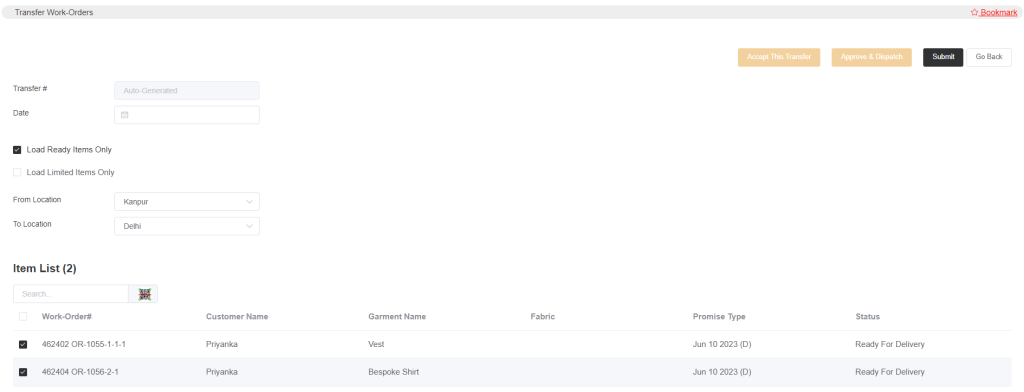Click the Transfer # auto-generated field
This screenshot has height=392, width=1024.
[187, 91]
